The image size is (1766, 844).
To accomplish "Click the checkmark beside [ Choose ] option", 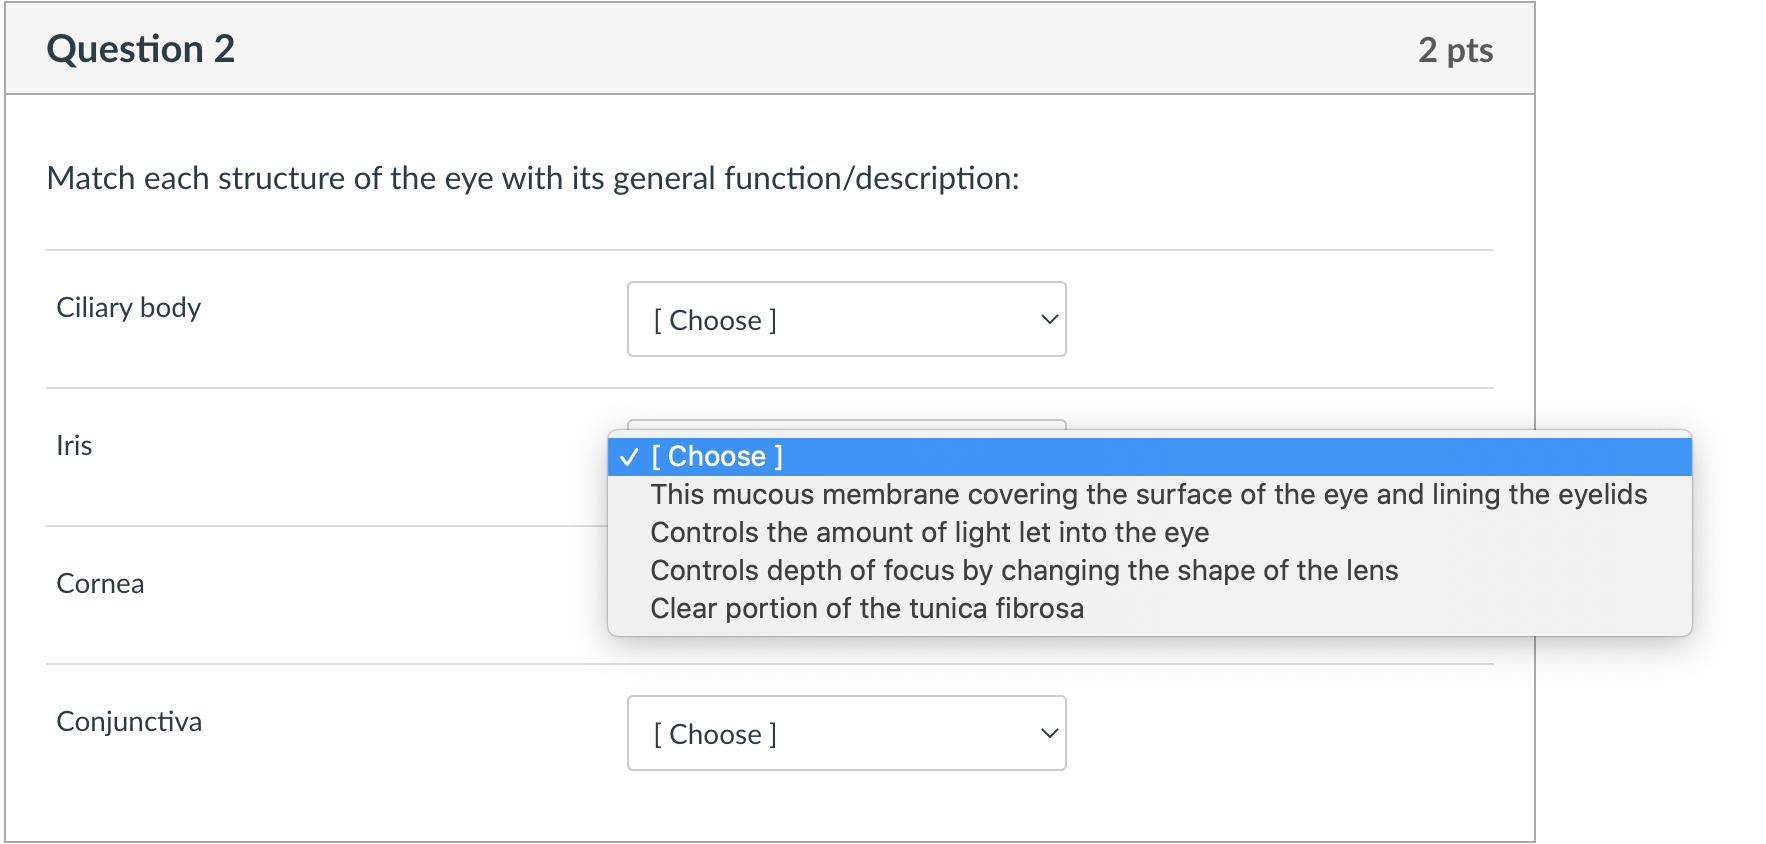I will 629,458.
